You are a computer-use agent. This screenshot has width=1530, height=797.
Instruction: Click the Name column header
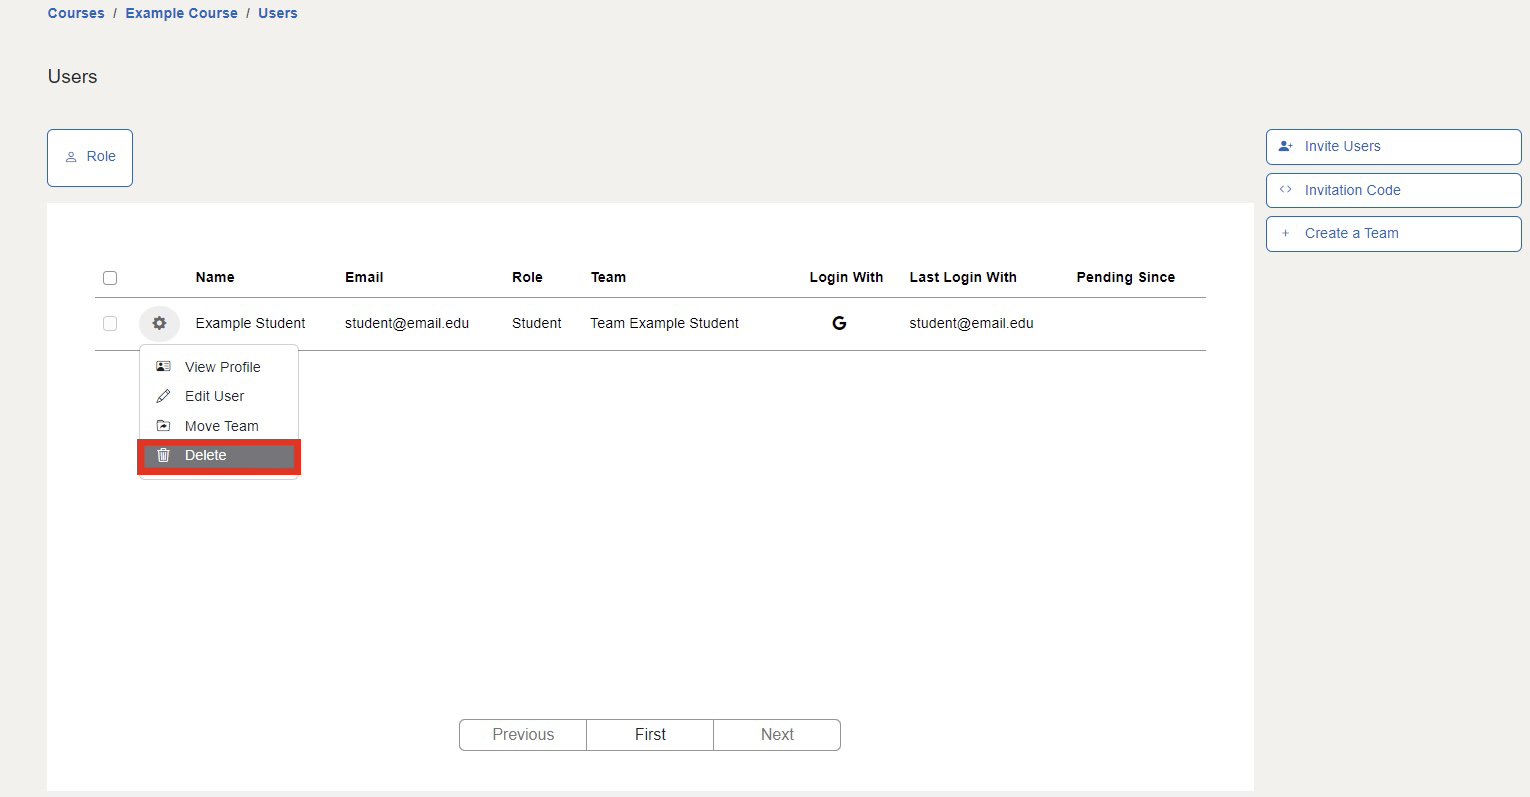click(215, 277)
